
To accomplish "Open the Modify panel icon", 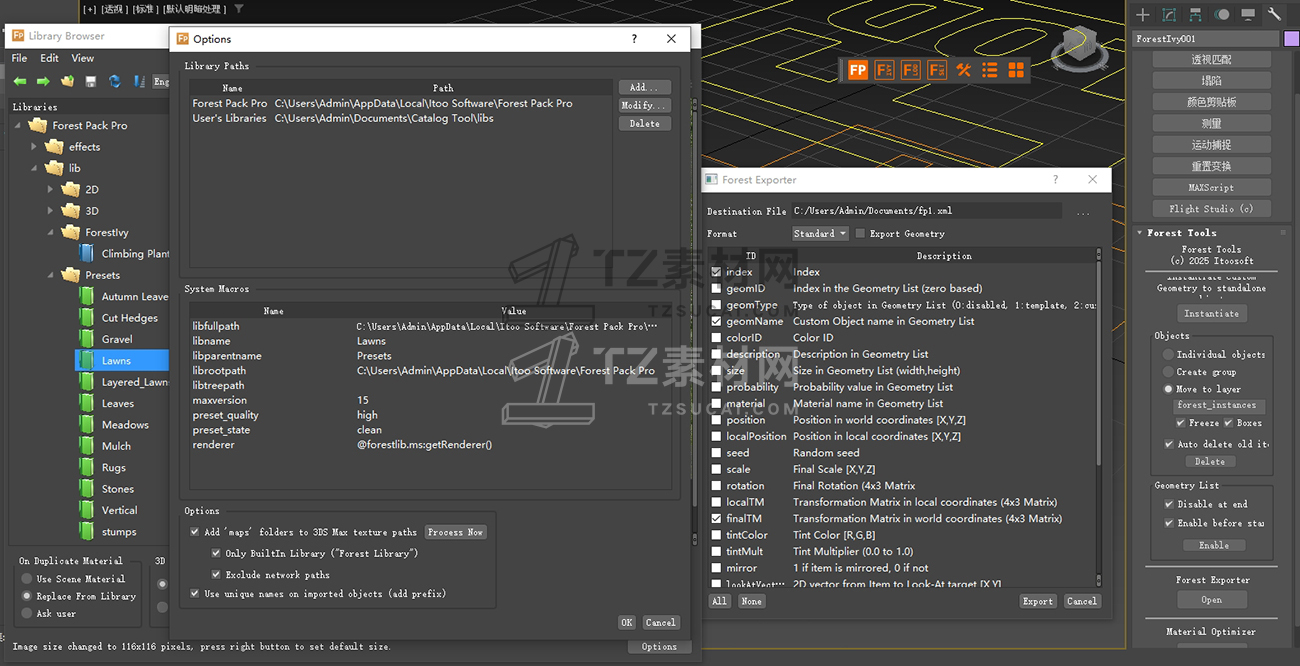I will click(x=1169, y=15).
